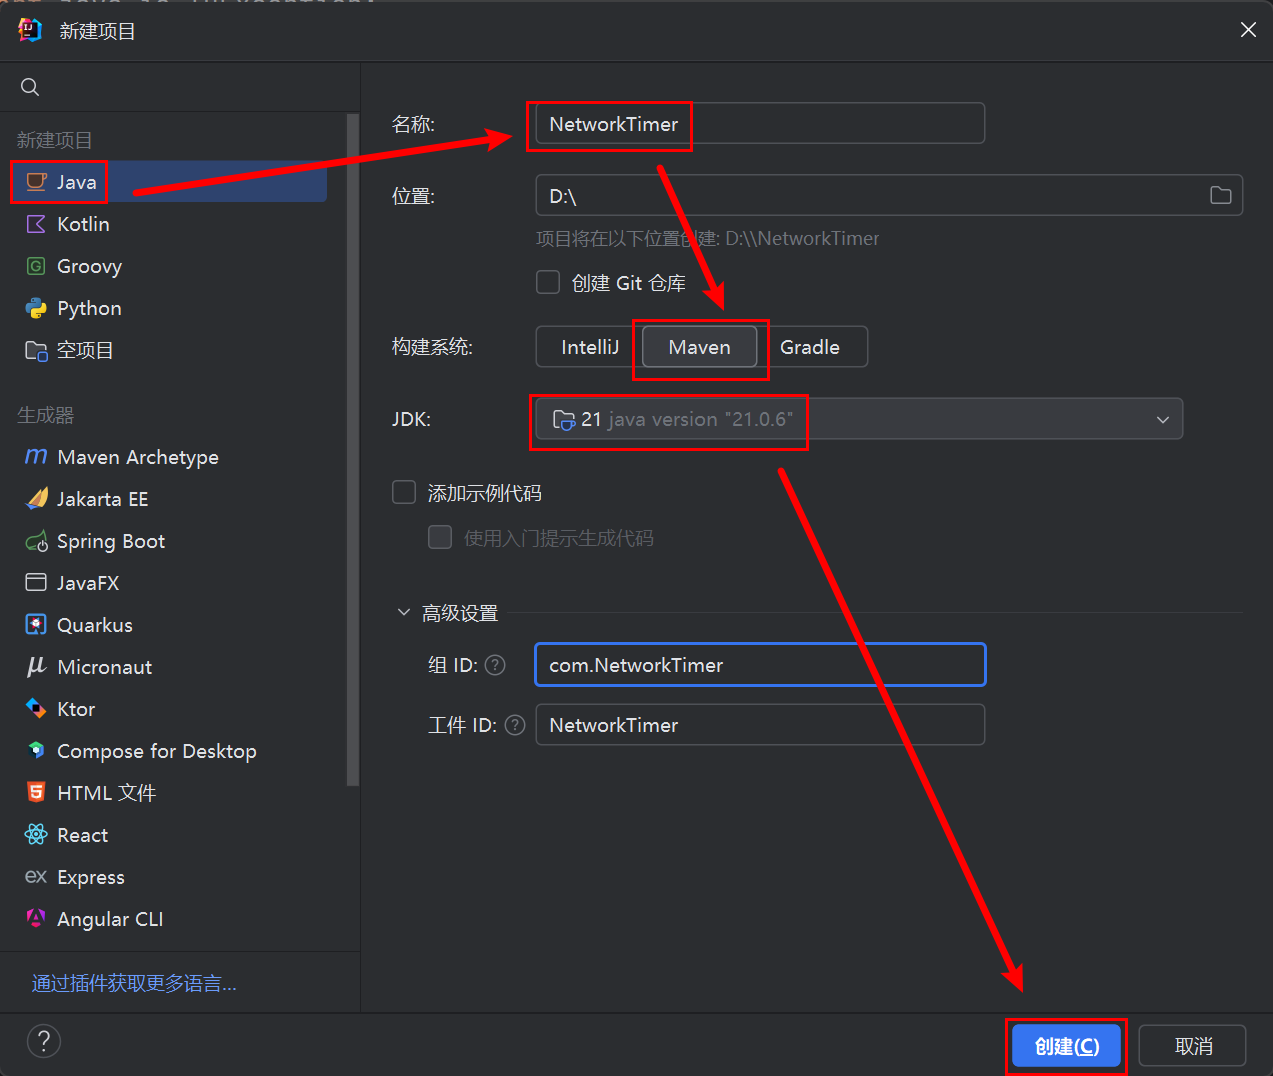Click help icon next to 组 ID

pos(495,665)
